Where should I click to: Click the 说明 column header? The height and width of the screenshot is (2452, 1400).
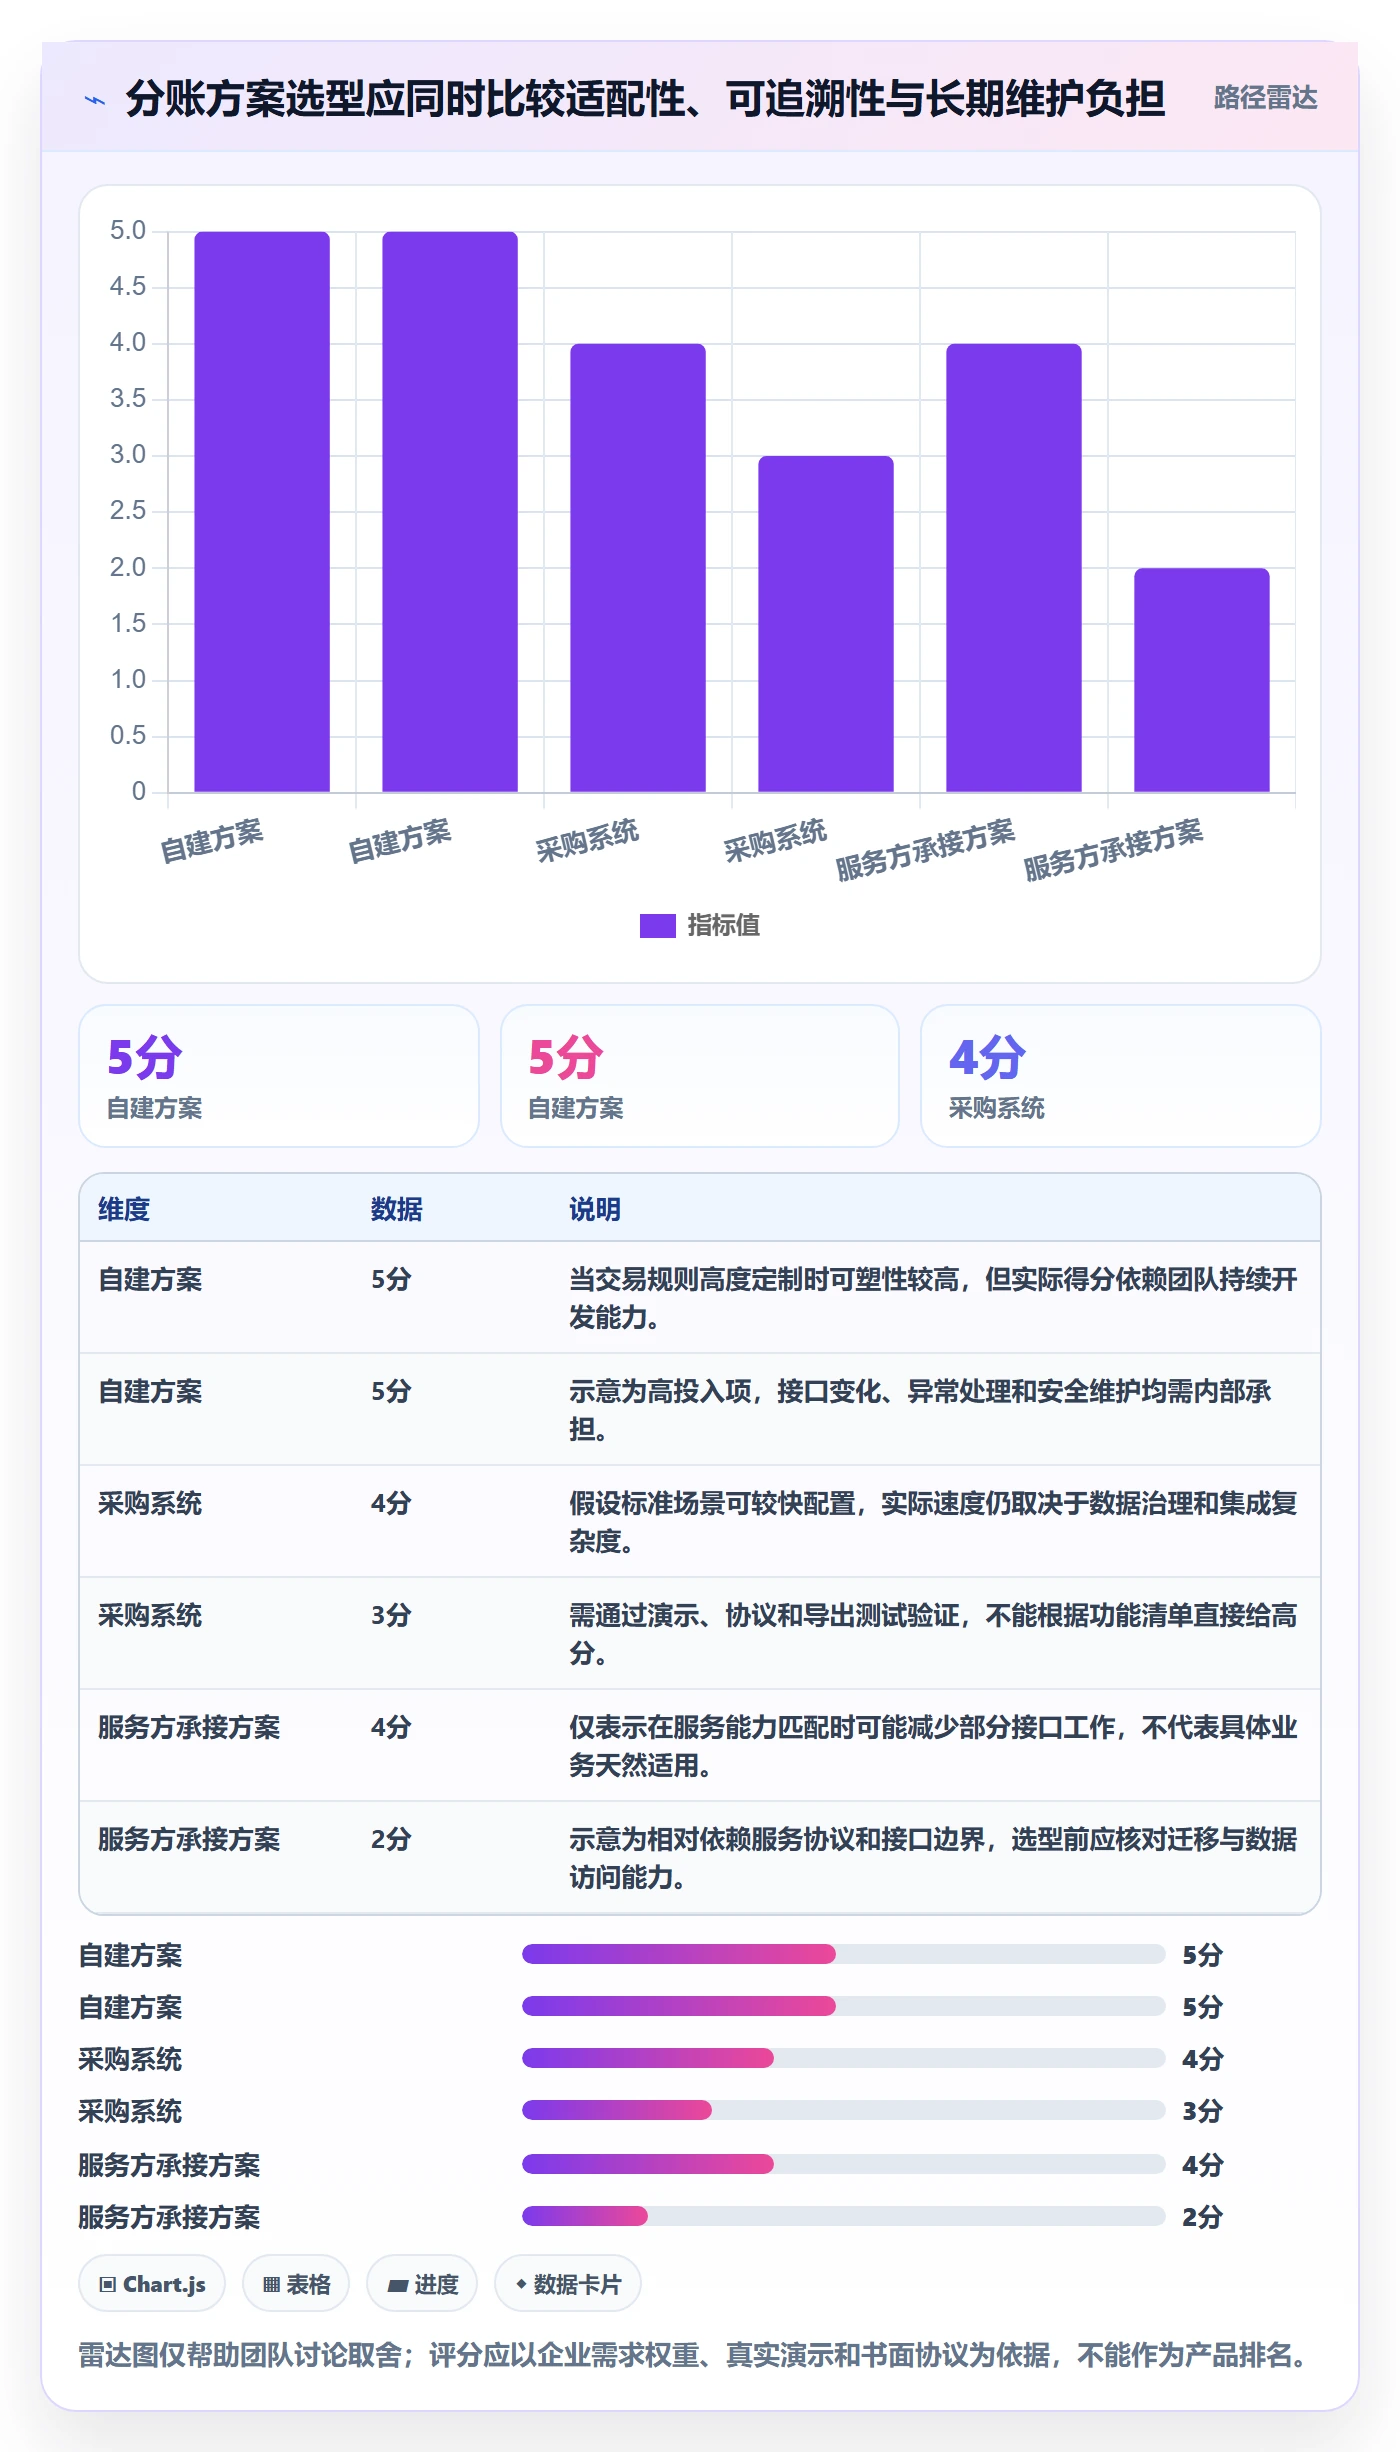(x=595, y=1209)
